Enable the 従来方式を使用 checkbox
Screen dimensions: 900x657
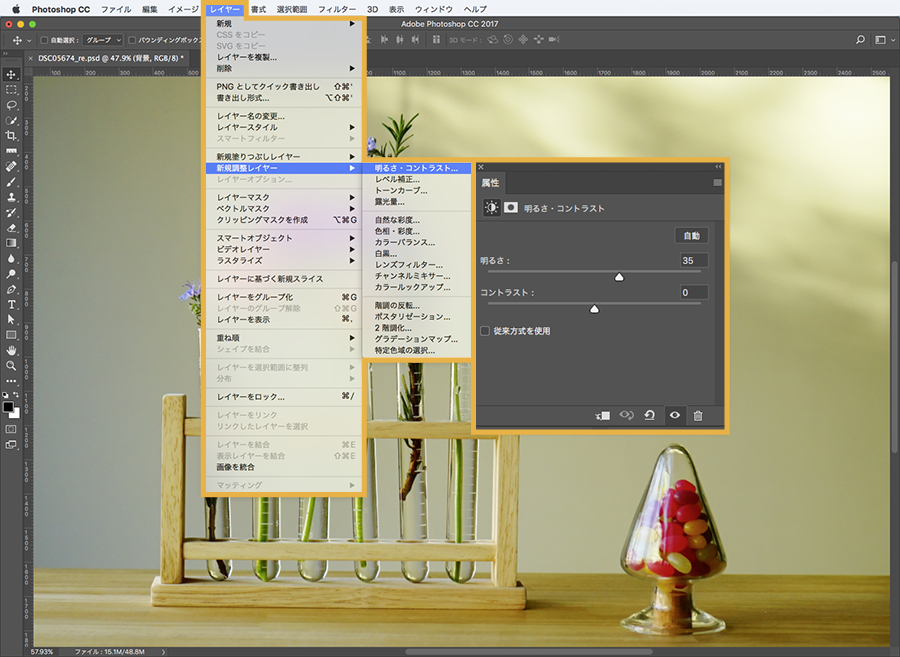[x=485, y=331]
